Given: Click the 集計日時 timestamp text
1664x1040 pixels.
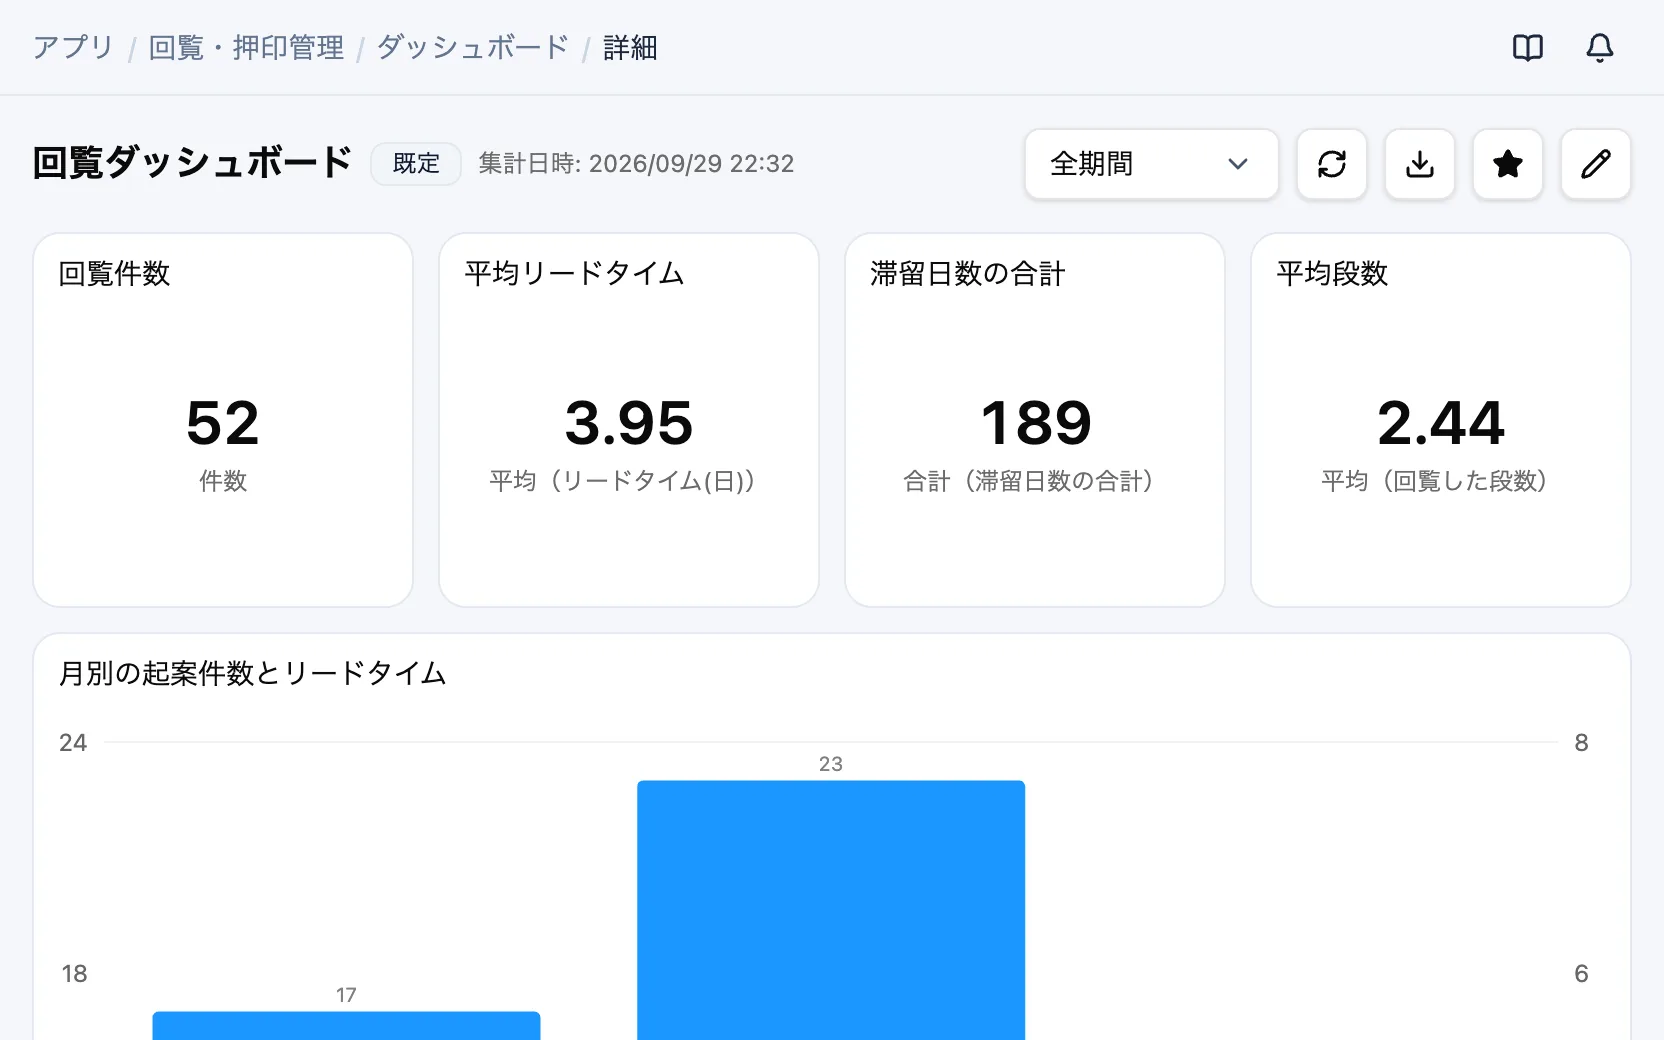Looking at the screenshot, I should (x=636, y=164).
